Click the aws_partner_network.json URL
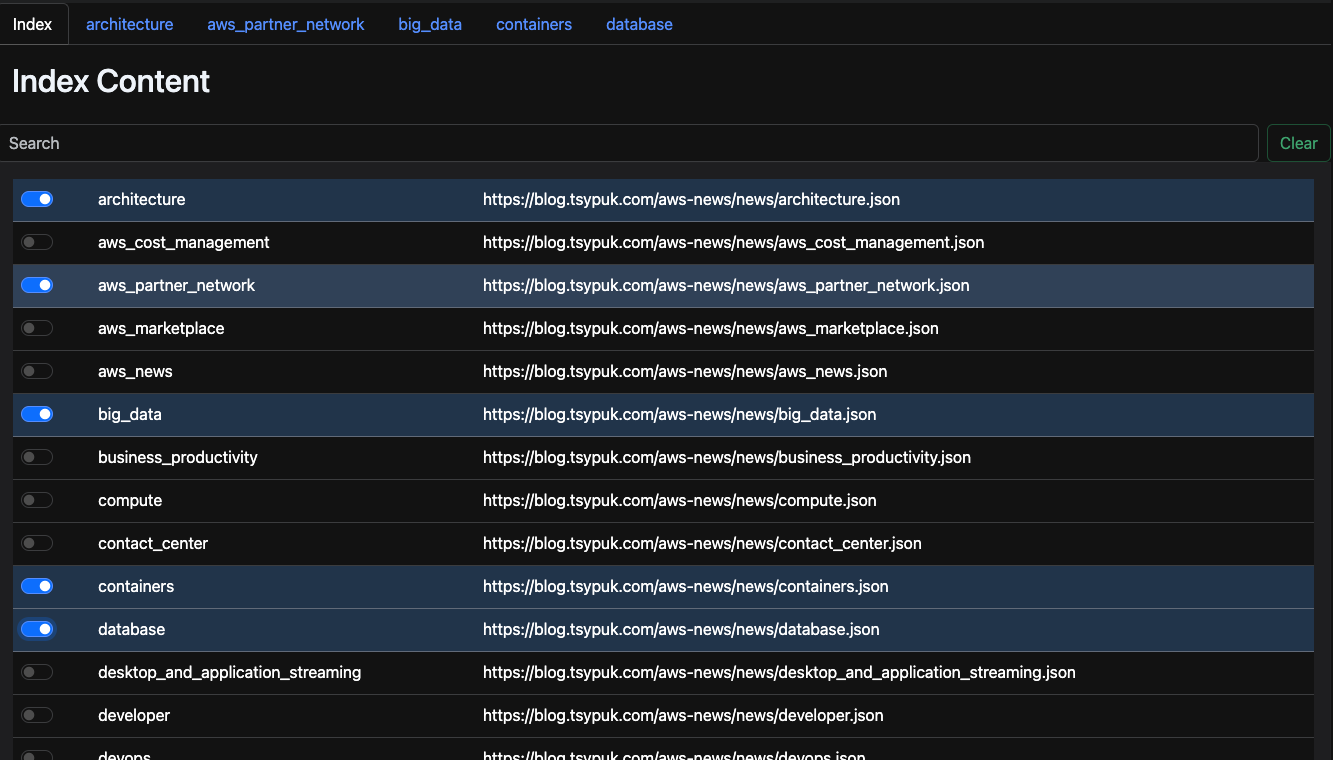The width and height of the screenshot is (1333, 760). tap(726, 285)
